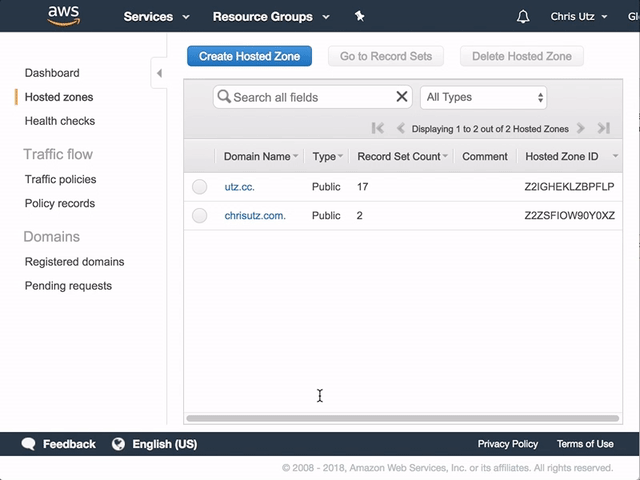Open column options arrow after Hosted Zone ID
The height and width of the screenshot is (480, 640).
615,156
